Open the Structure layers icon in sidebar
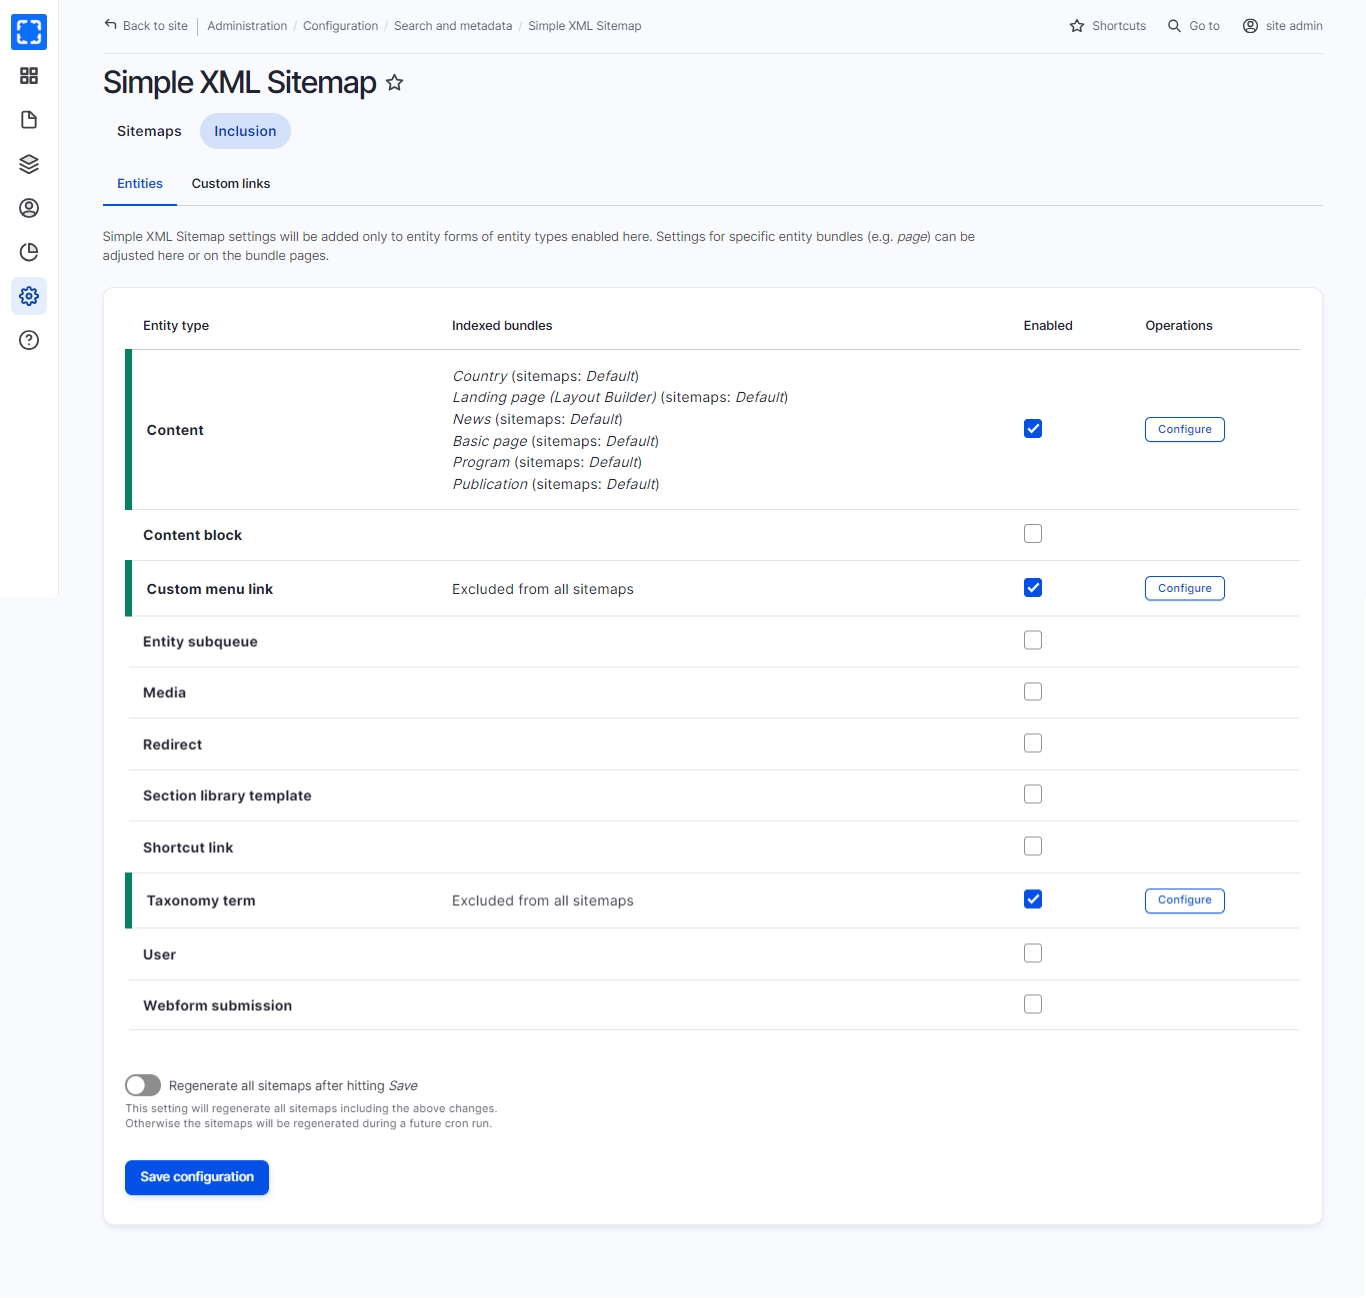 (29, 164)
